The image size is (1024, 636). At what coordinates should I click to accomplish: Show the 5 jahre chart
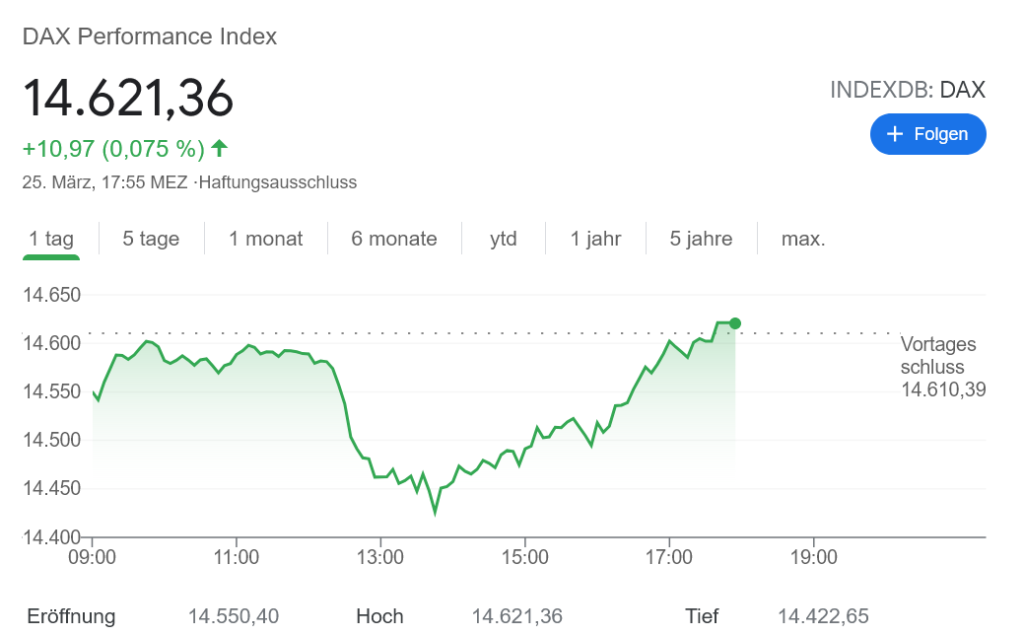point(701,239)
